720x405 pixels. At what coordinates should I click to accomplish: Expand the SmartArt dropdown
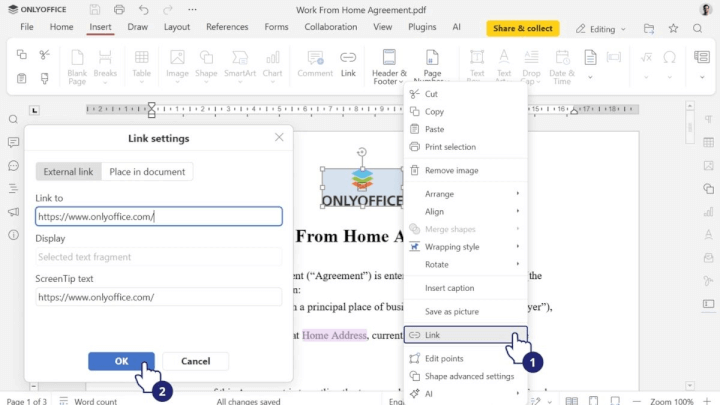240,83
